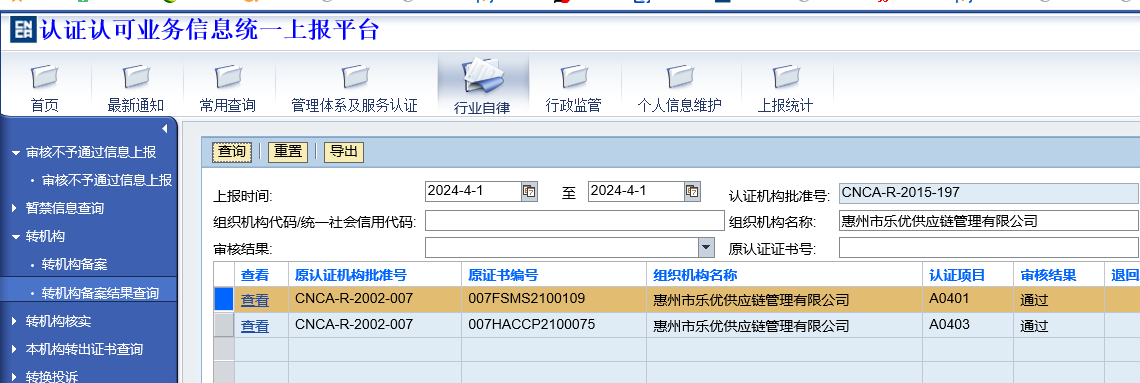Open the 管理体系及服务认证 folder icon
The height and width of the screenshot is (383, 1140).
coord(355,76)
